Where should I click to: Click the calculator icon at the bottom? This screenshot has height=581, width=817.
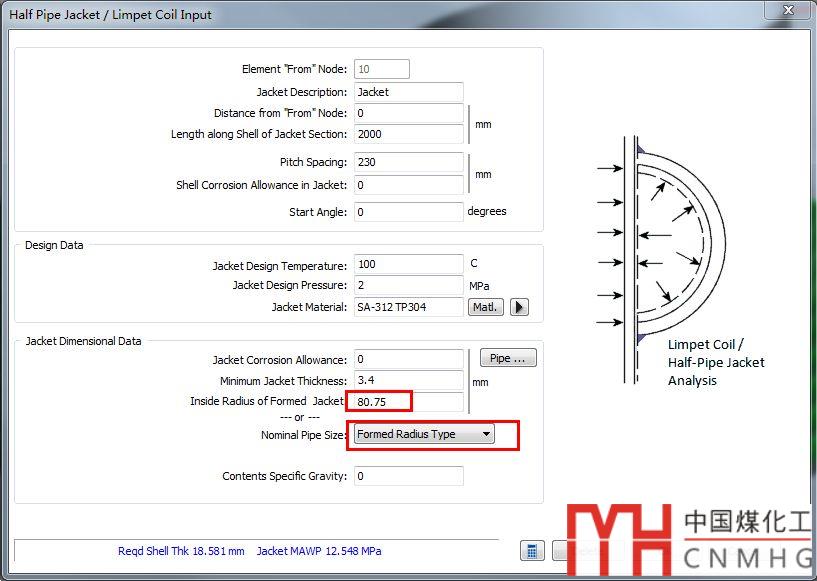point(532,551)
